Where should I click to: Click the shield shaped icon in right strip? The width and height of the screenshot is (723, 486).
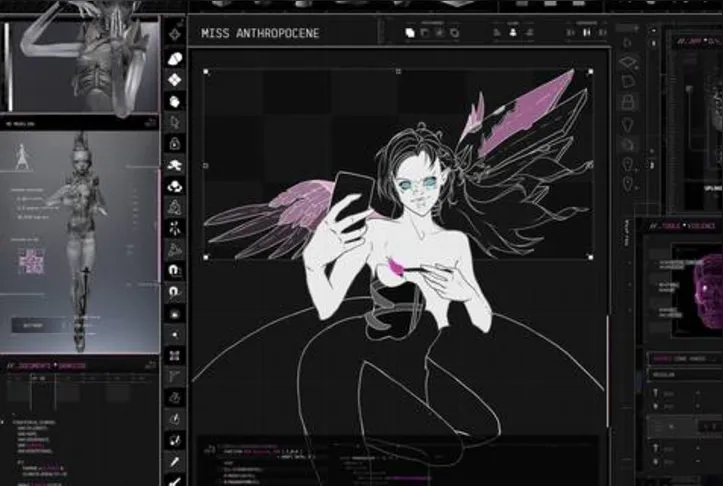[628, 125]
